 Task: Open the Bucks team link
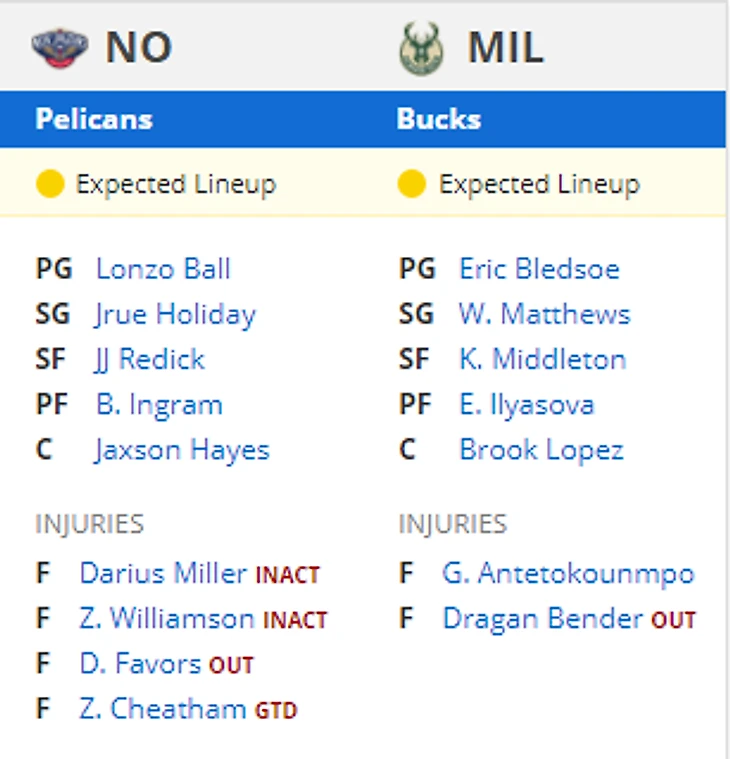coord(439,119)
